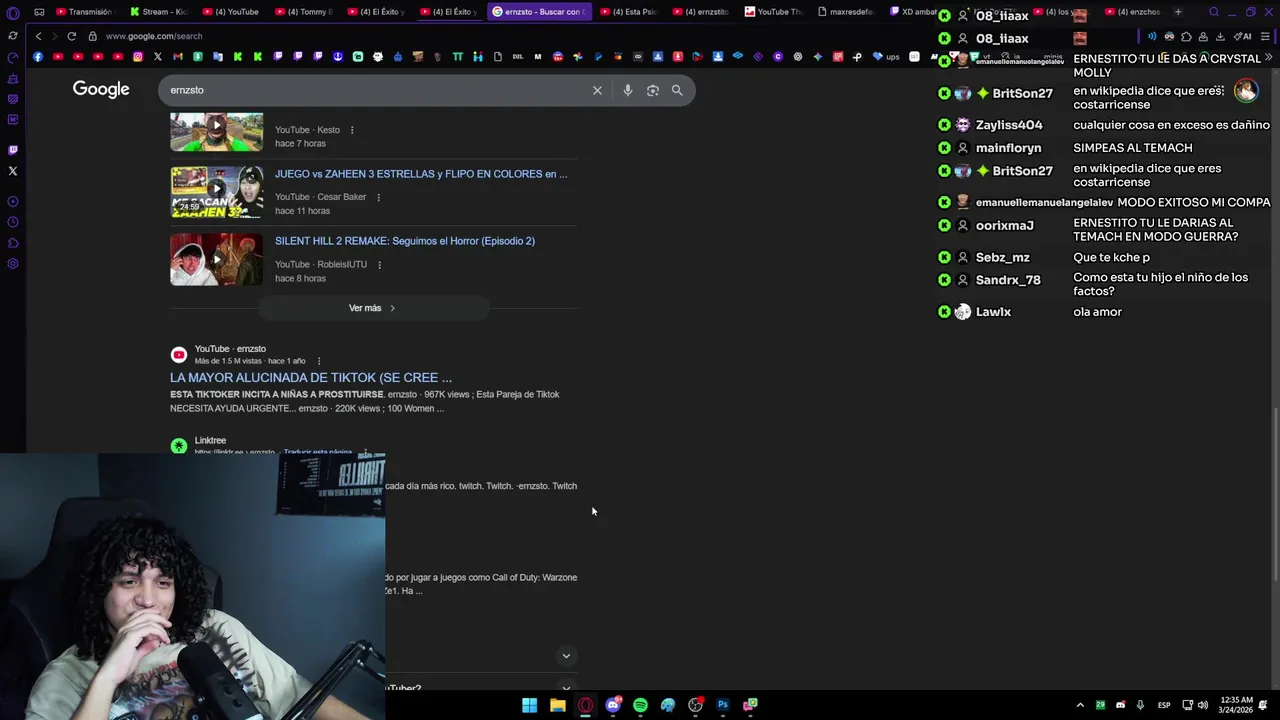Open Google image search lens
The image size is (1280, 720).
click(652, 90)
